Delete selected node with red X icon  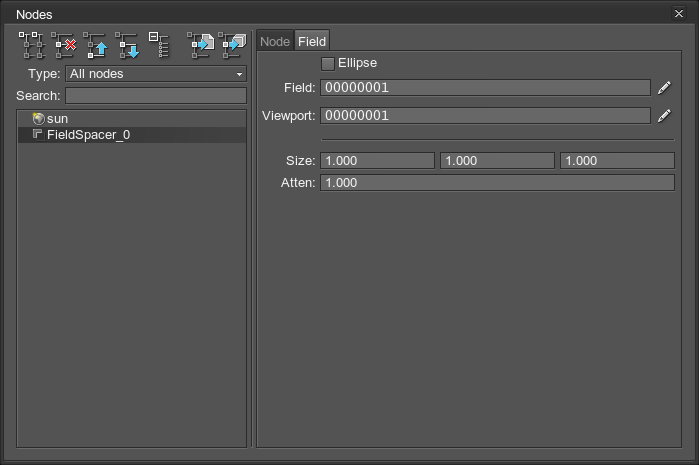(x=64, y=45)
